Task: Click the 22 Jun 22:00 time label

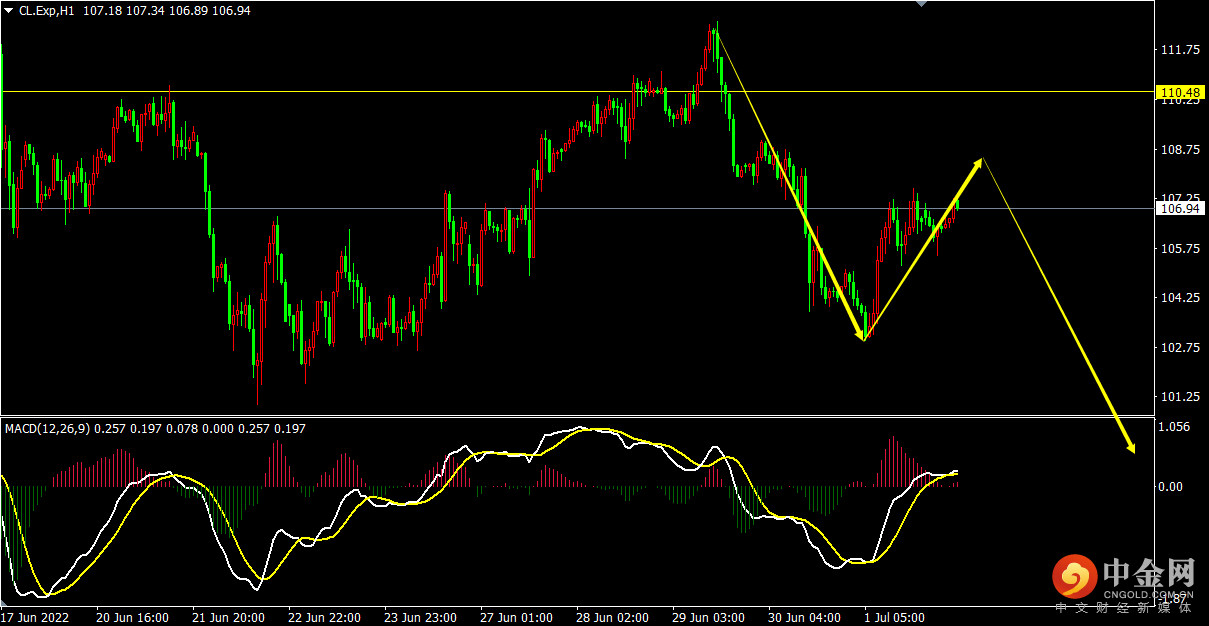Action: (325, 617)
